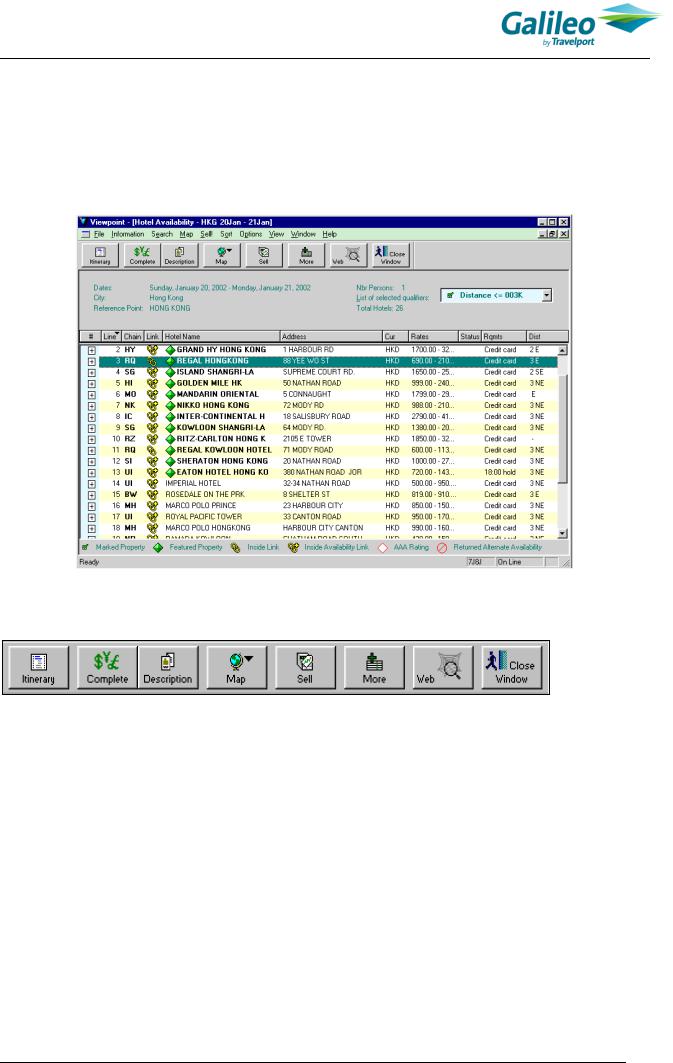The image size is (673, 1063).
Task: Click the Chain column header
Action: (x=132, y=336)
